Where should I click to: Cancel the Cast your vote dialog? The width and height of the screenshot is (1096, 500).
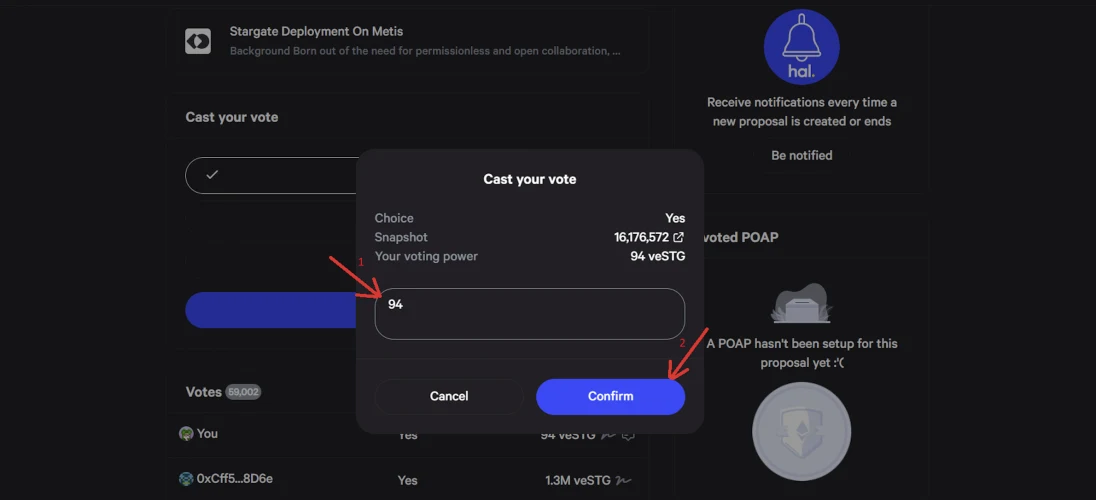449,397
